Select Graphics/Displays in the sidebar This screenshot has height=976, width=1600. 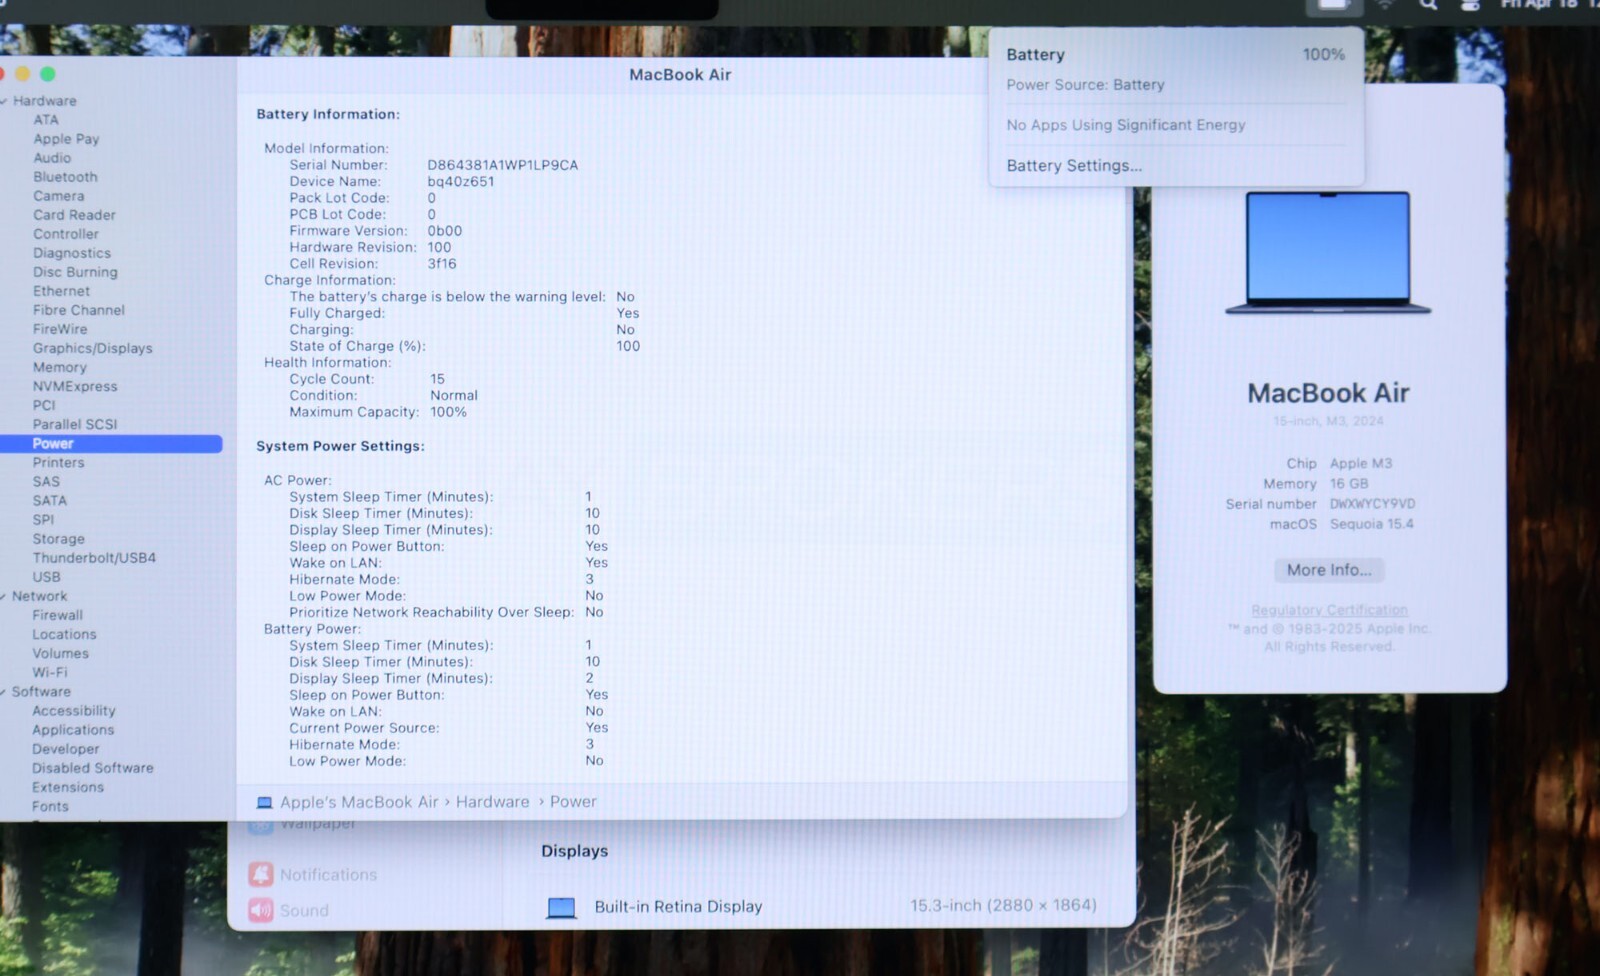point(93,348)
